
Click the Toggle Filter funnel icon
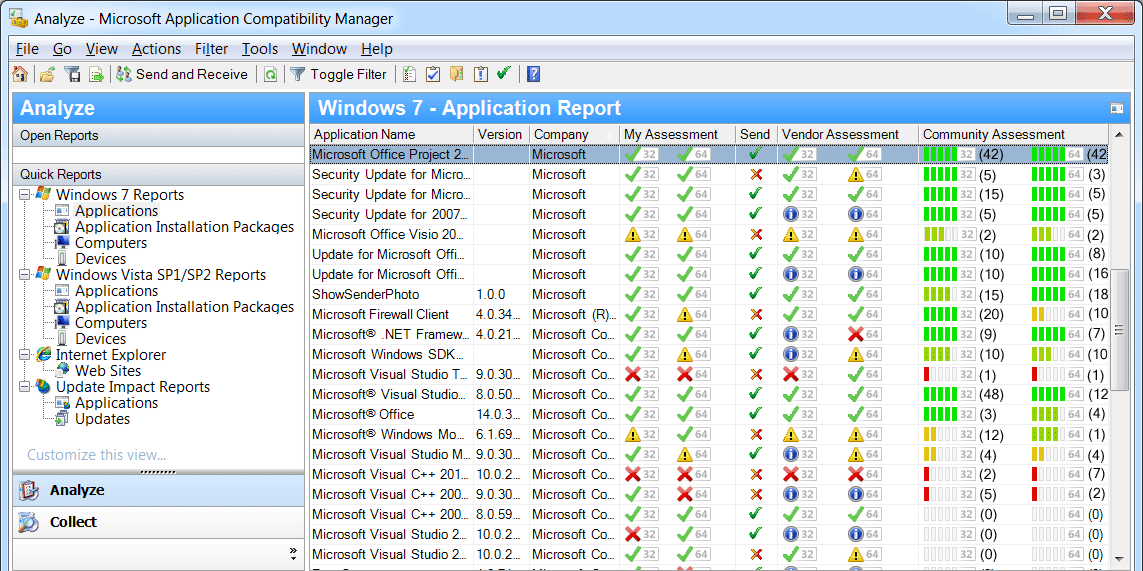coord(297,74)
